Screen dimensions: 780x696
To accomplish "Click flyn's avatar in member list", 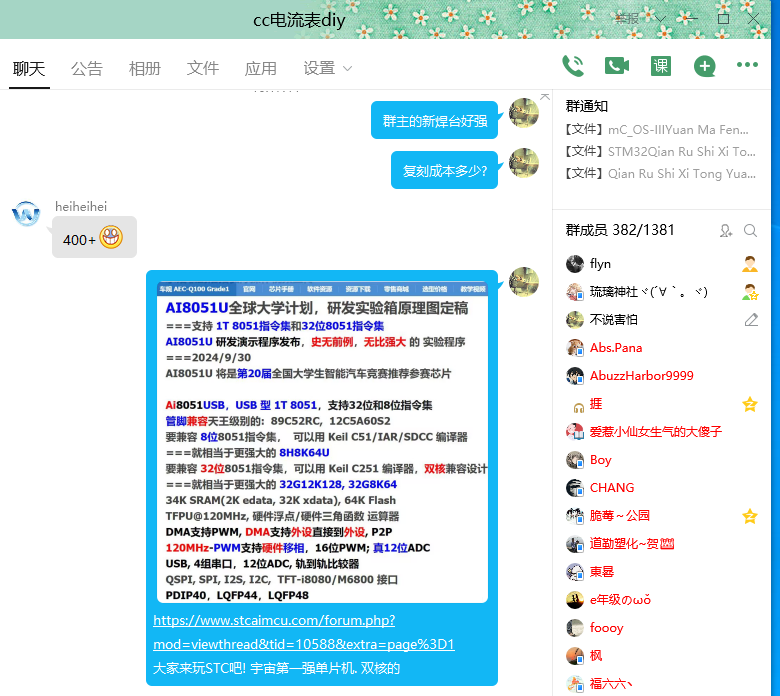I will pyautogui.click(x=575, y=264).
